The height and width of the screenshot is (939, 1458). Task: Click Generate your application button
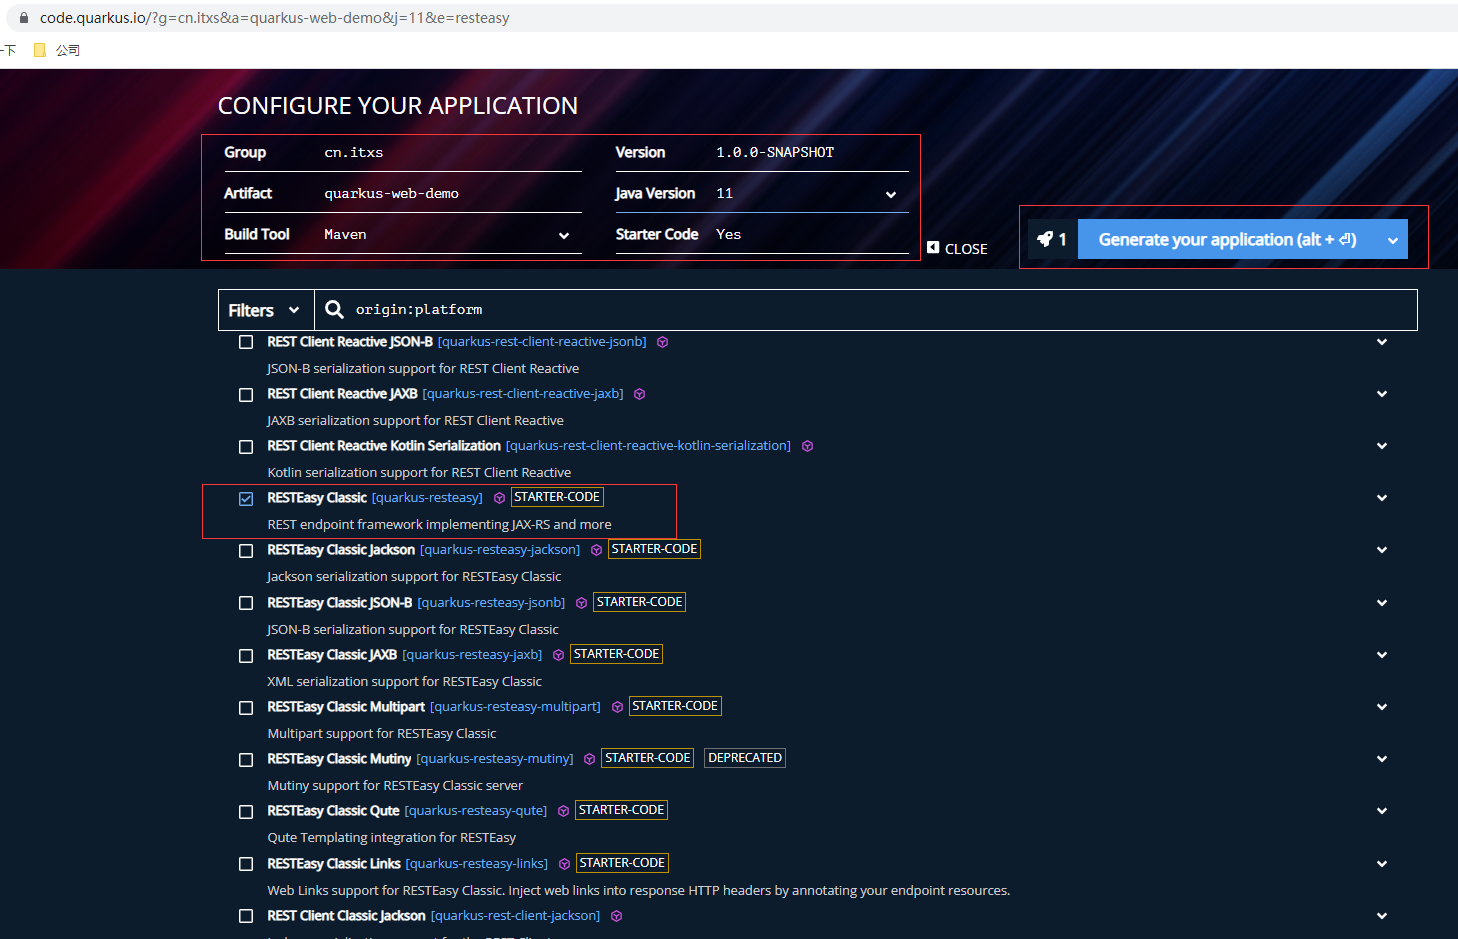(x=1227, y=239)
